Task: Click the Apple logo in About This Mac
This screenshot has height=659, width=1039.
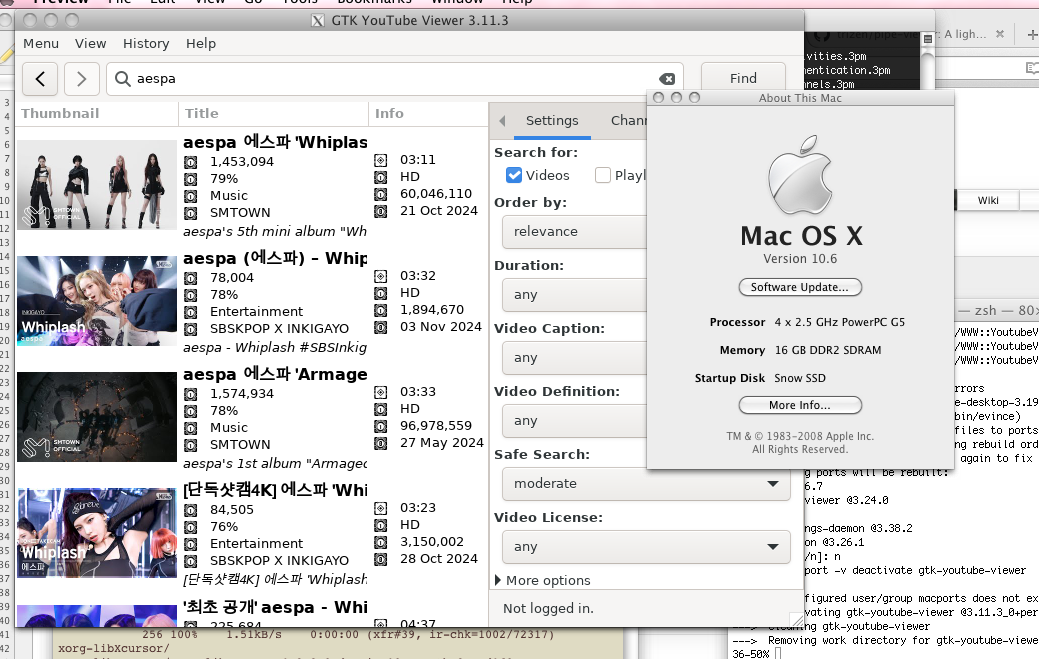Action: (x=800, y=175)
